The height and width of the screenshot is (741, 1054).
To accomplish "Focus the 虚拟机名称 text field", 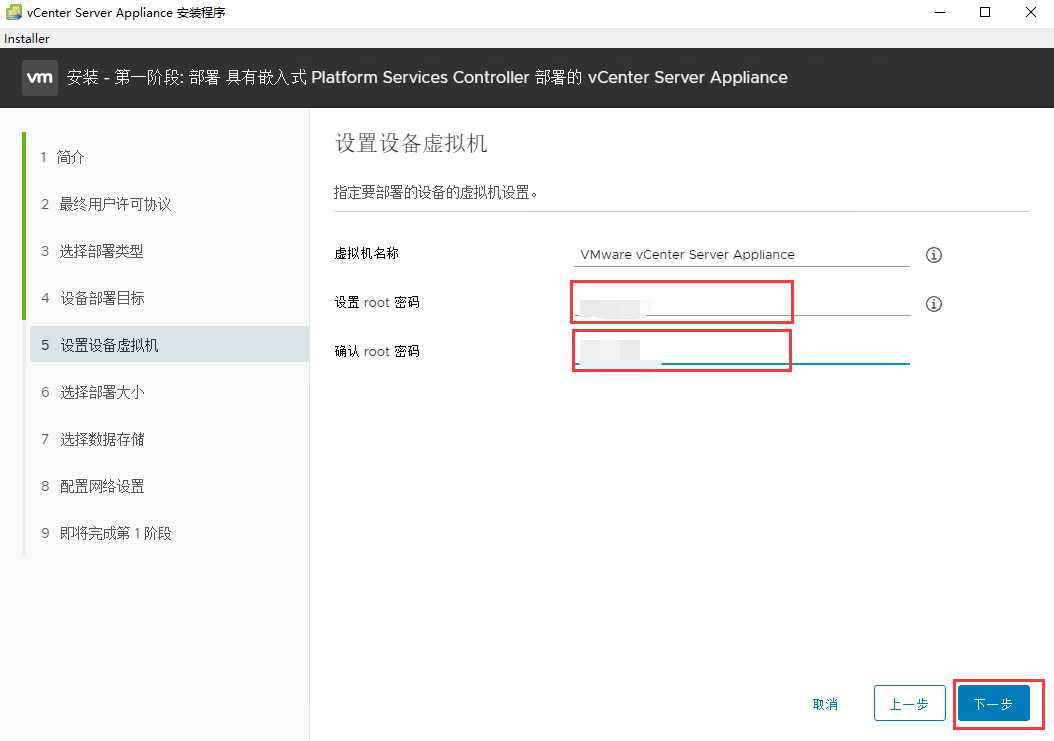I will click(x=741, y=254).
